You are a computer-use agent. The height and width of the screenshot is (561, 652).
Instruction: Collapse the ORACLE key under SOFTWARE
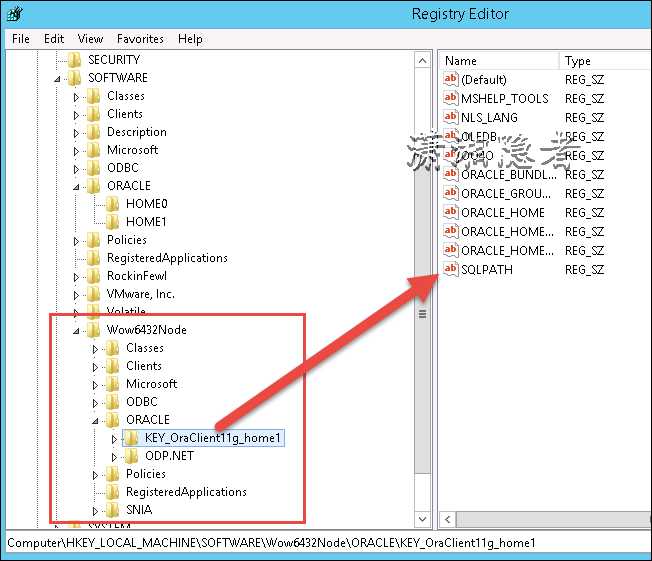pos(76,187)
